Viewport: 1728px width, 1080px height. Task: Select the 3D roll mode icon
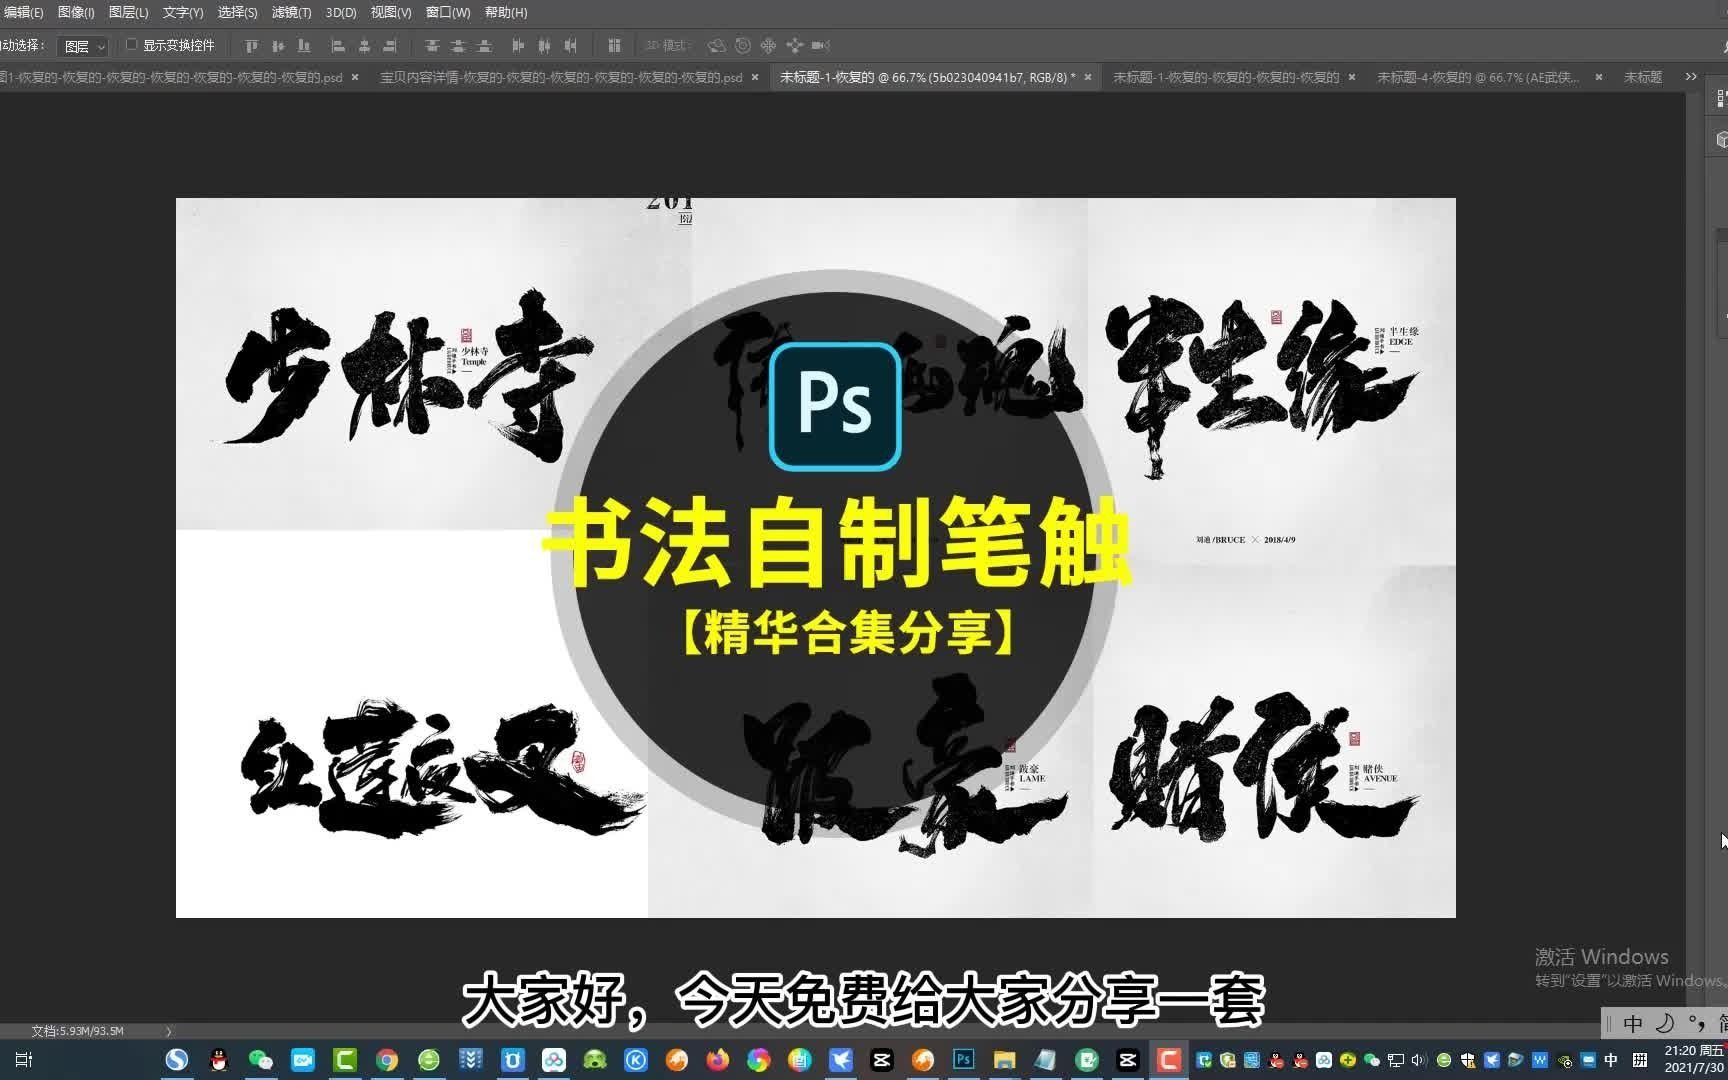point(742,45)
